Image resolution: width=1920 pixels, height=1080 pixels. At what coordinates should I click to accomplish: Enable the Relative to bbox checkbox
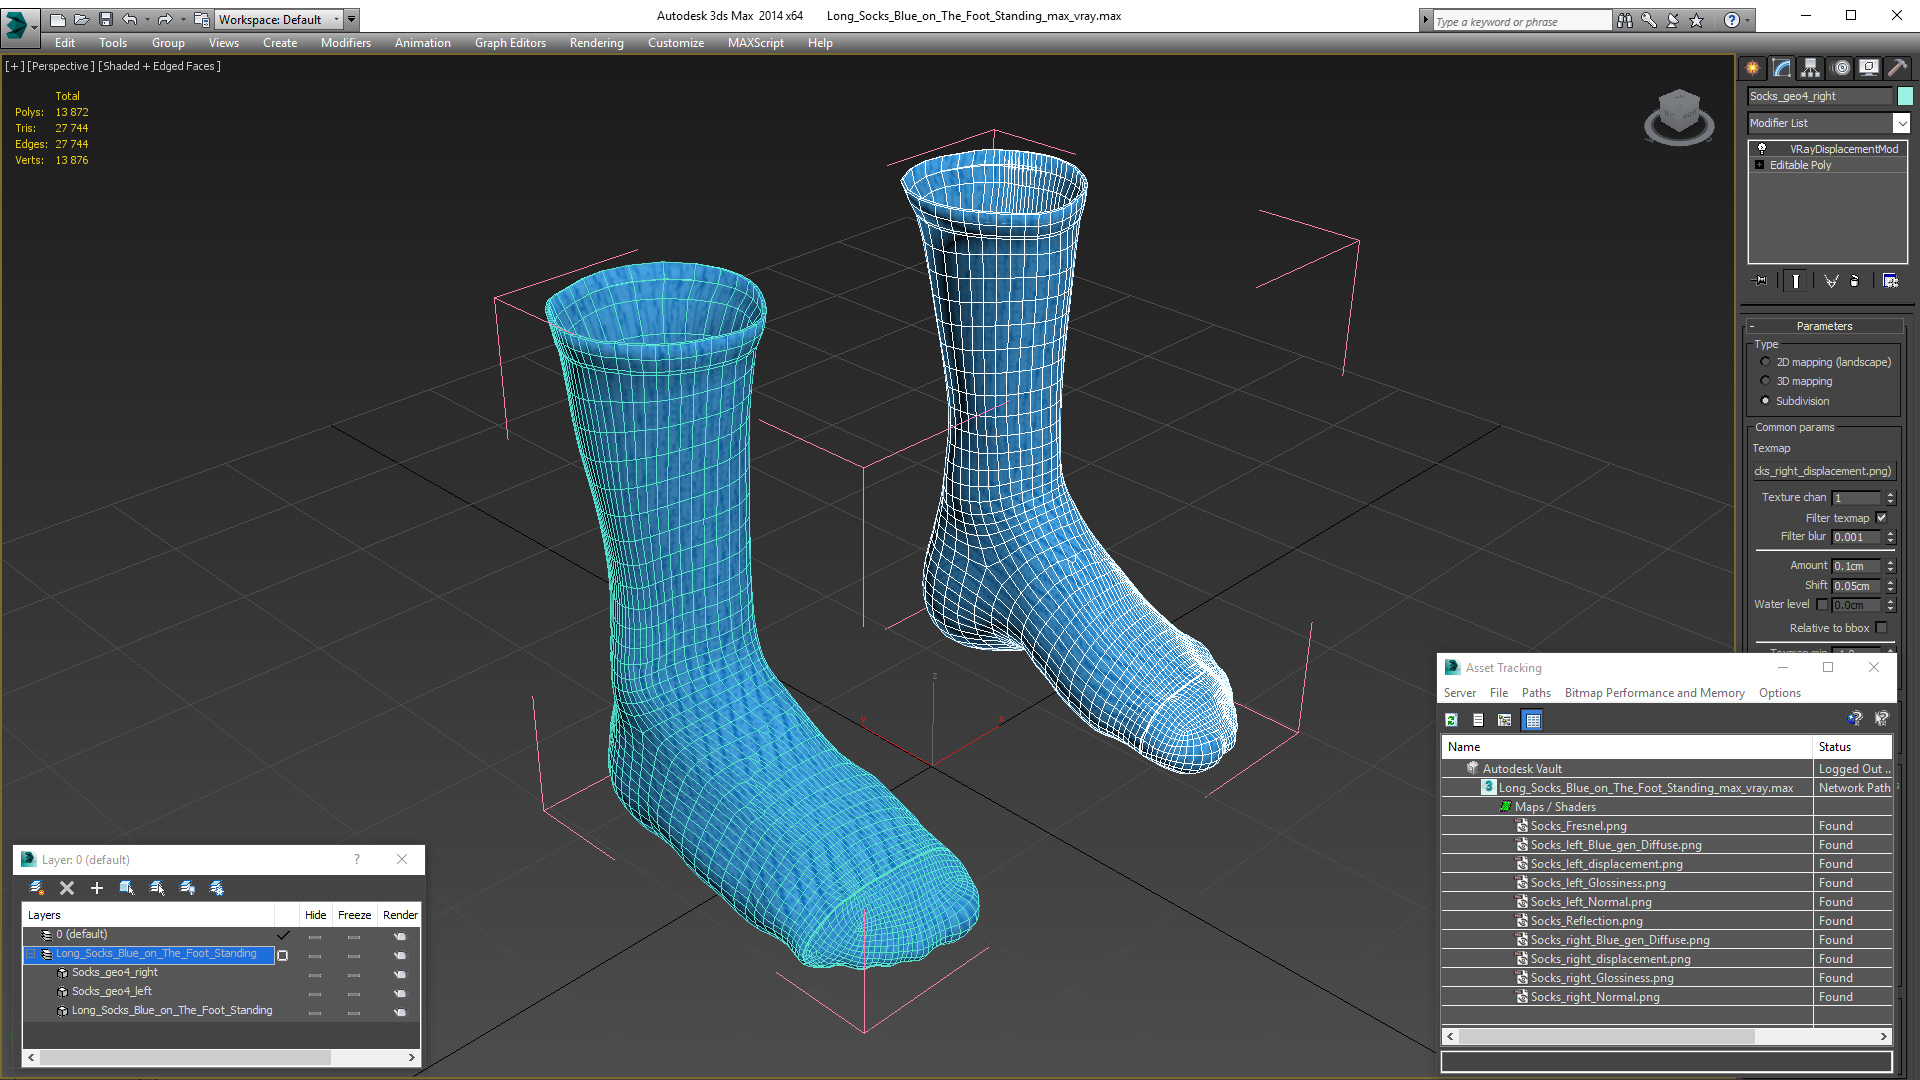point(1881,628)
